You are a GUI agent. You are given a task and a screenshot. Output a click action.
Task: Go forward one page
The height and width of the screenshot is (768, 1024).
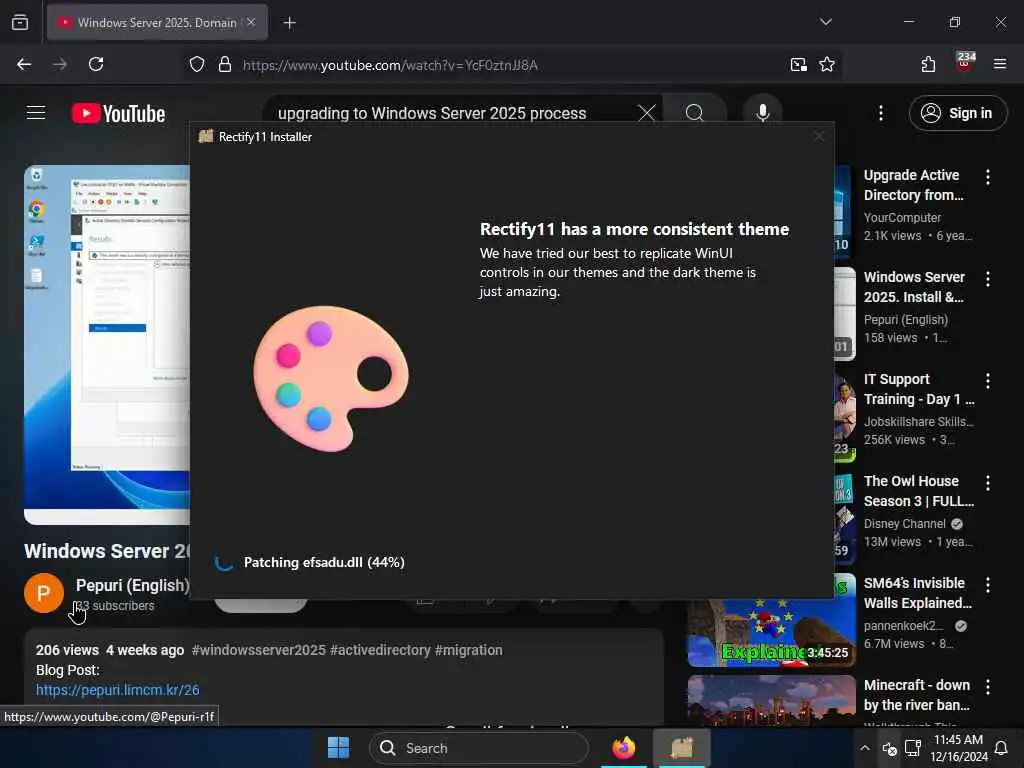pyautogui.click(x=60, y=64)
